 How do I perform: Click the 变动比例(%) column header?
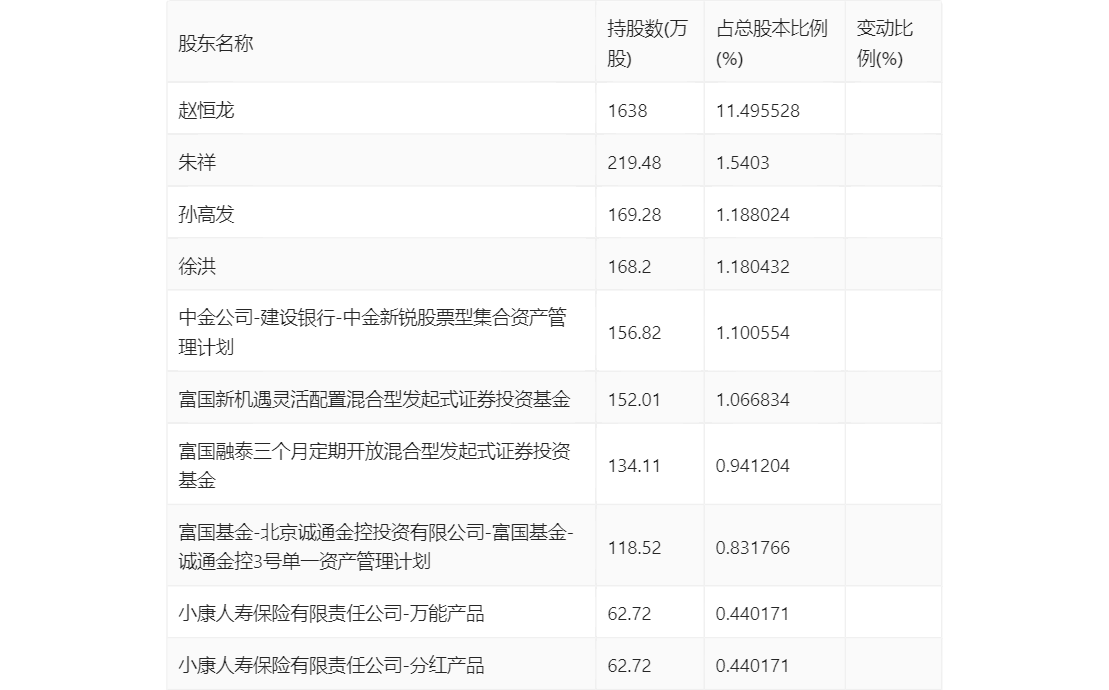coord(884,43)
